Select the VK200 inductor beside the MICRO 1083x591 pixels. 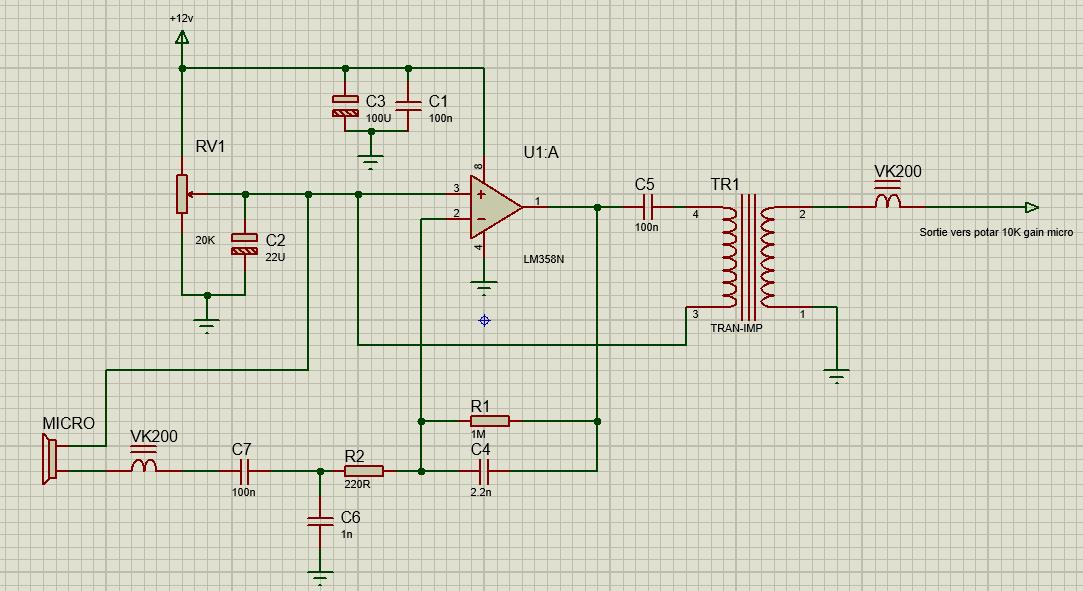144,467
